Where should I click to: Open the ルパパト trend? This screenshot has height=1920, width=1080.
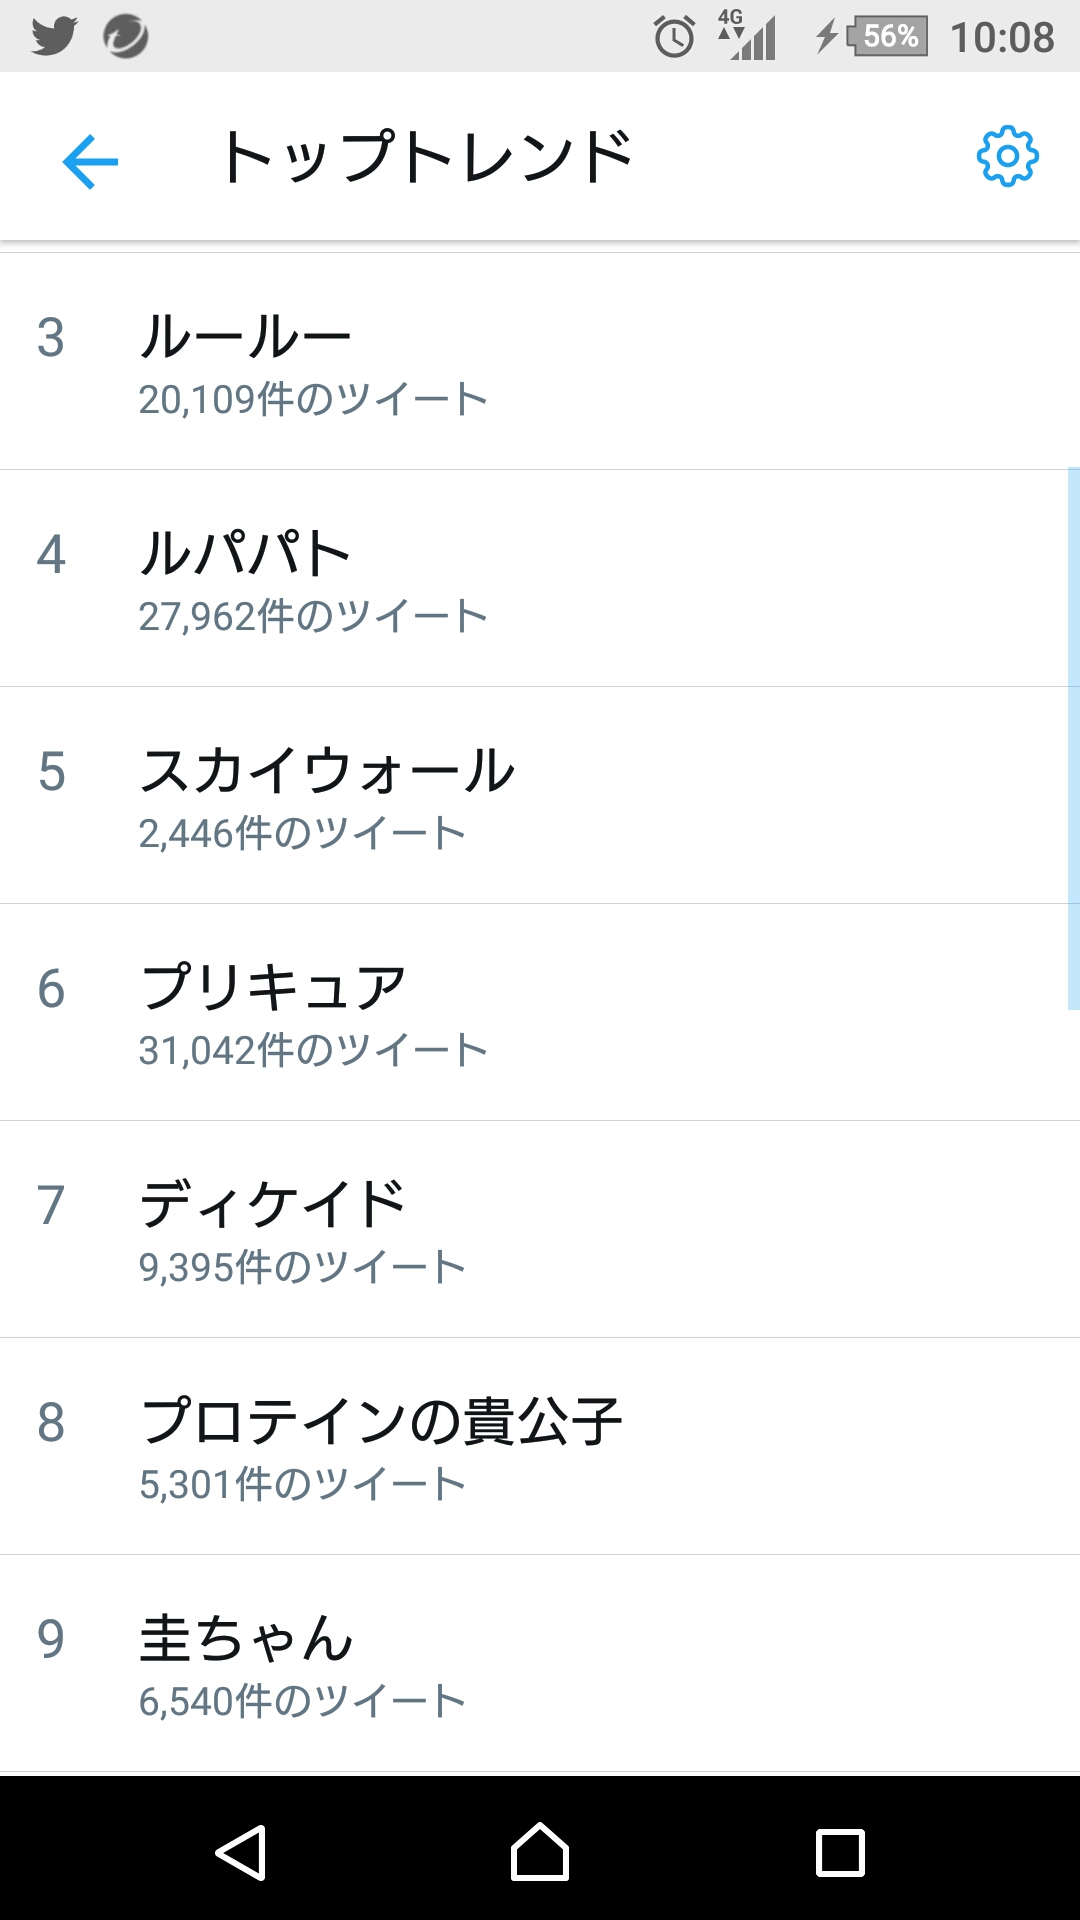540,579
